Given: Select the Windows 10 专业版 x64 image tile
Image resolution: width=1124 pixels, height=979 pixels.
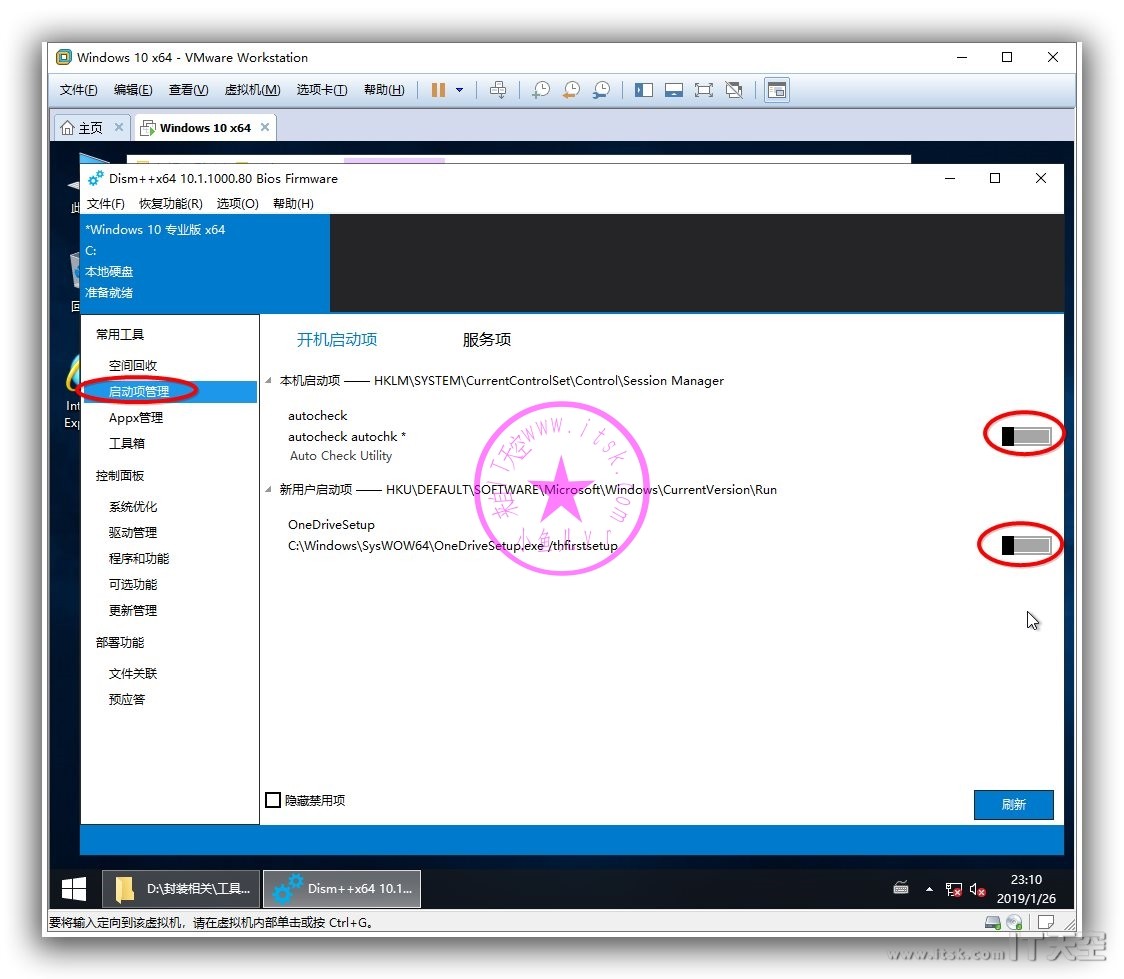Looking at the screenshot, I should point(205,263).
